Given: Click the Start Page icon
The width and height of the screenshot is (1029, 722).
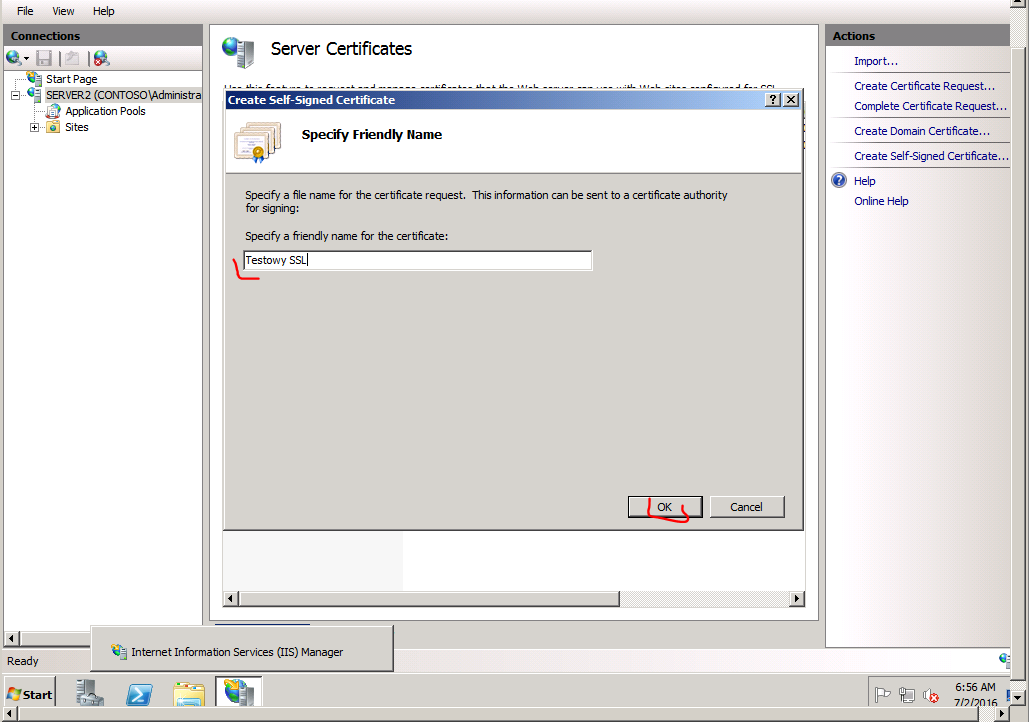Looking at the screenshot, I should (35, 79).
